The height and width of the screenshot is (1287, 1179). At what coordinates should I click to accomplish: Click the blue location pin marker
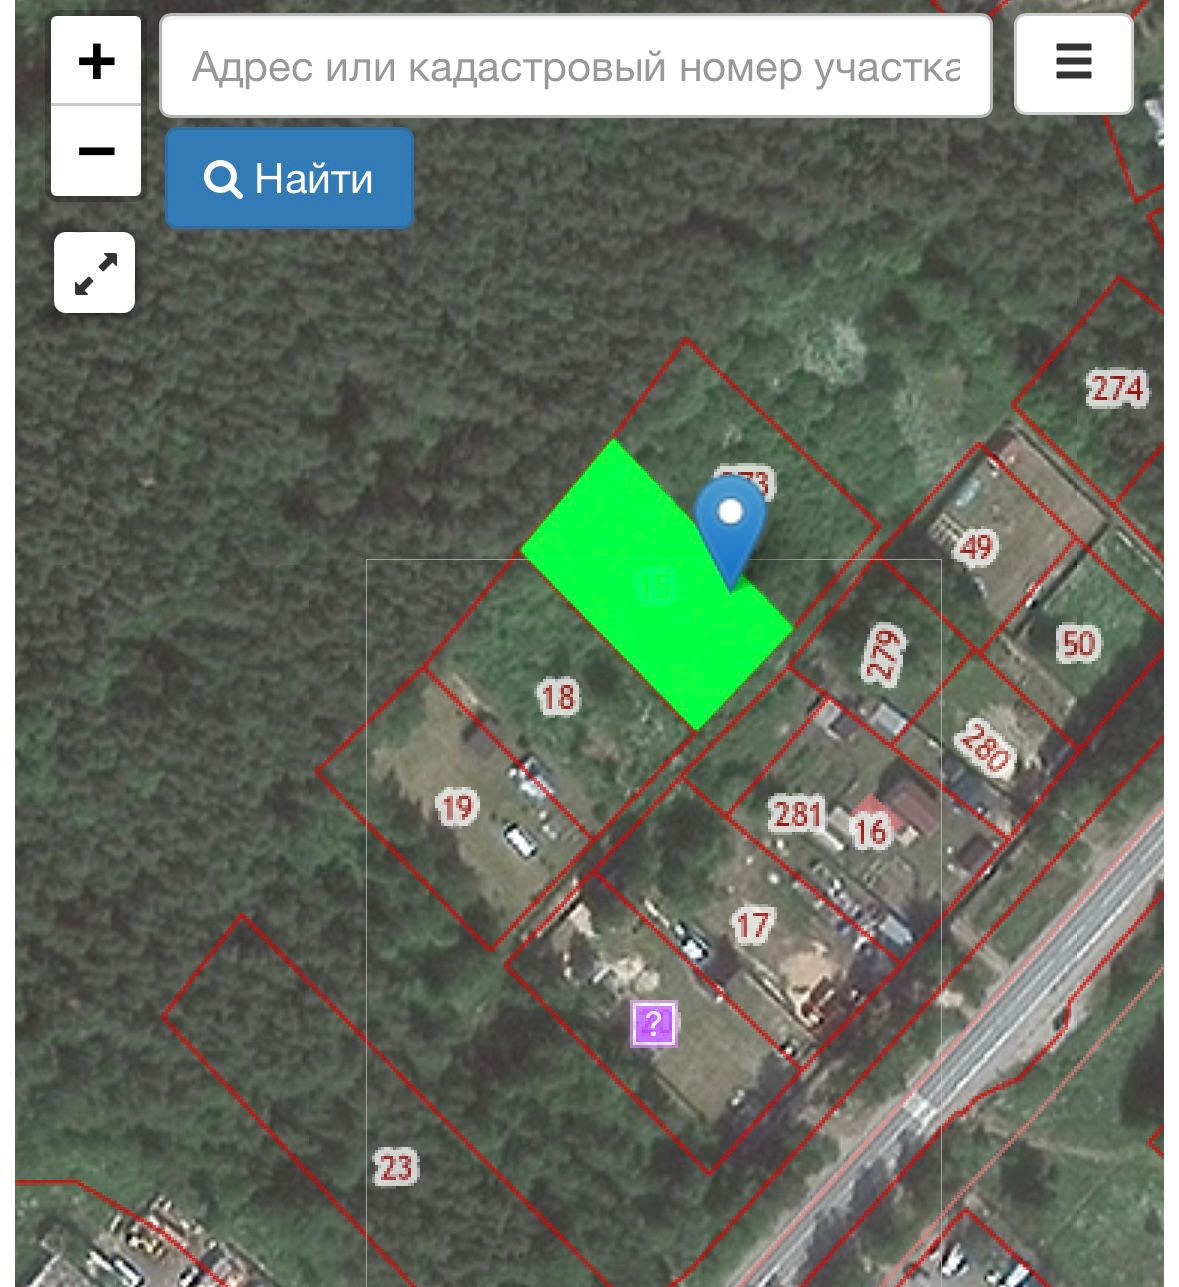pyautogui.click(x=731, y=530)
